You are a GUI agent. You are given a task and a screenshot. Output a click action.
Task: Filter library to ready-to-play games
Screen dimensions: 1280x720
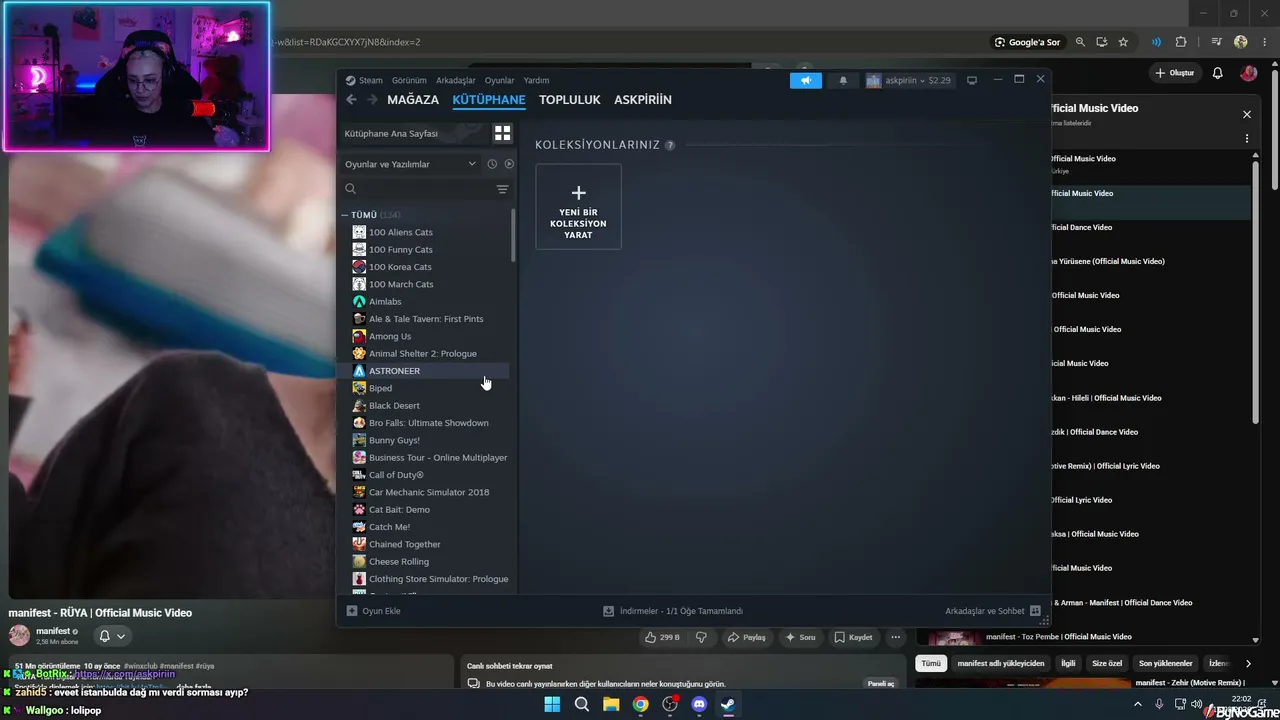click(509, 164)
